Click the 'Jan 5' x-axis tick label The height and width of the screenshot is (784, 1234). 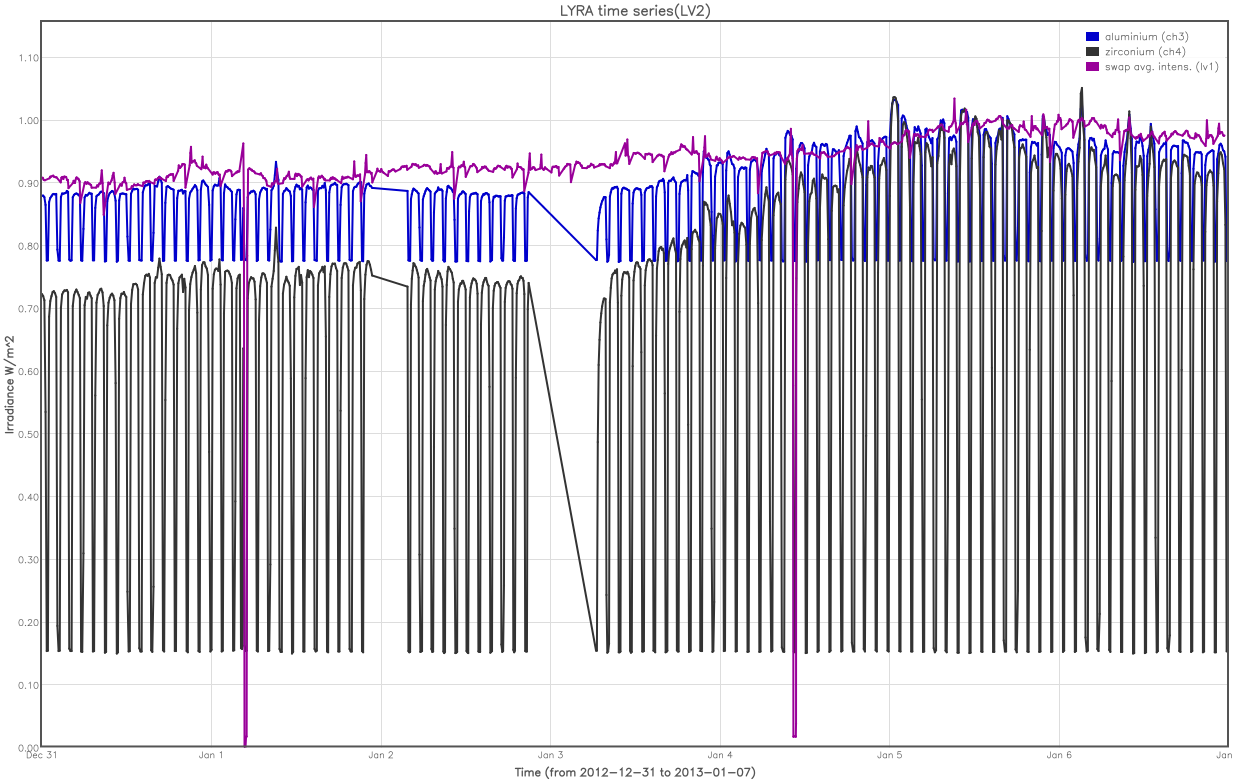(x=889, y=755)
